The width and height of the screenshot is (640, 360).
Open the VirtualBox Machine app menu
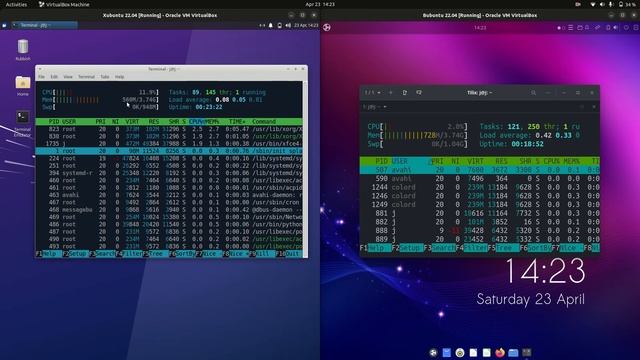point(64,4)
